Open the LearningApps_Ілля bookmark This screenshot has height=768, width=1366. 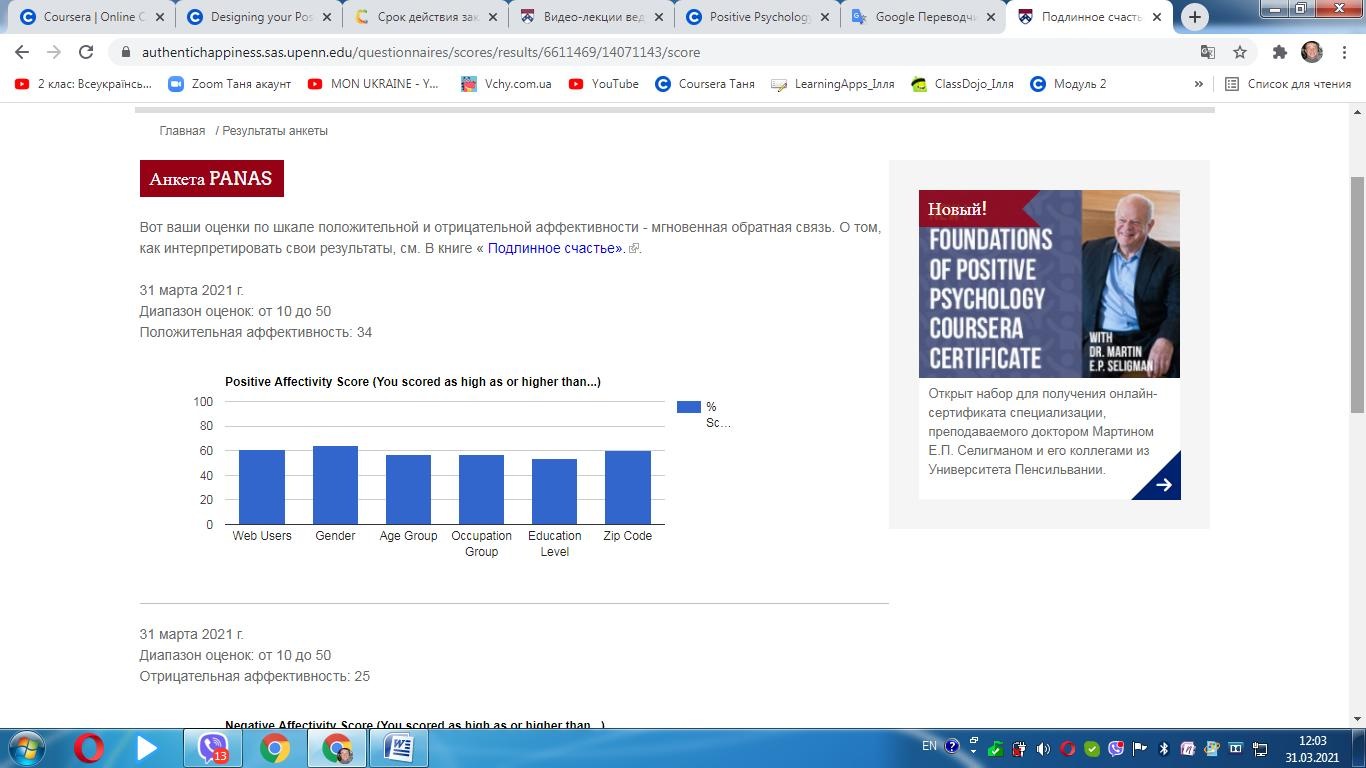(x=833, y=84)
